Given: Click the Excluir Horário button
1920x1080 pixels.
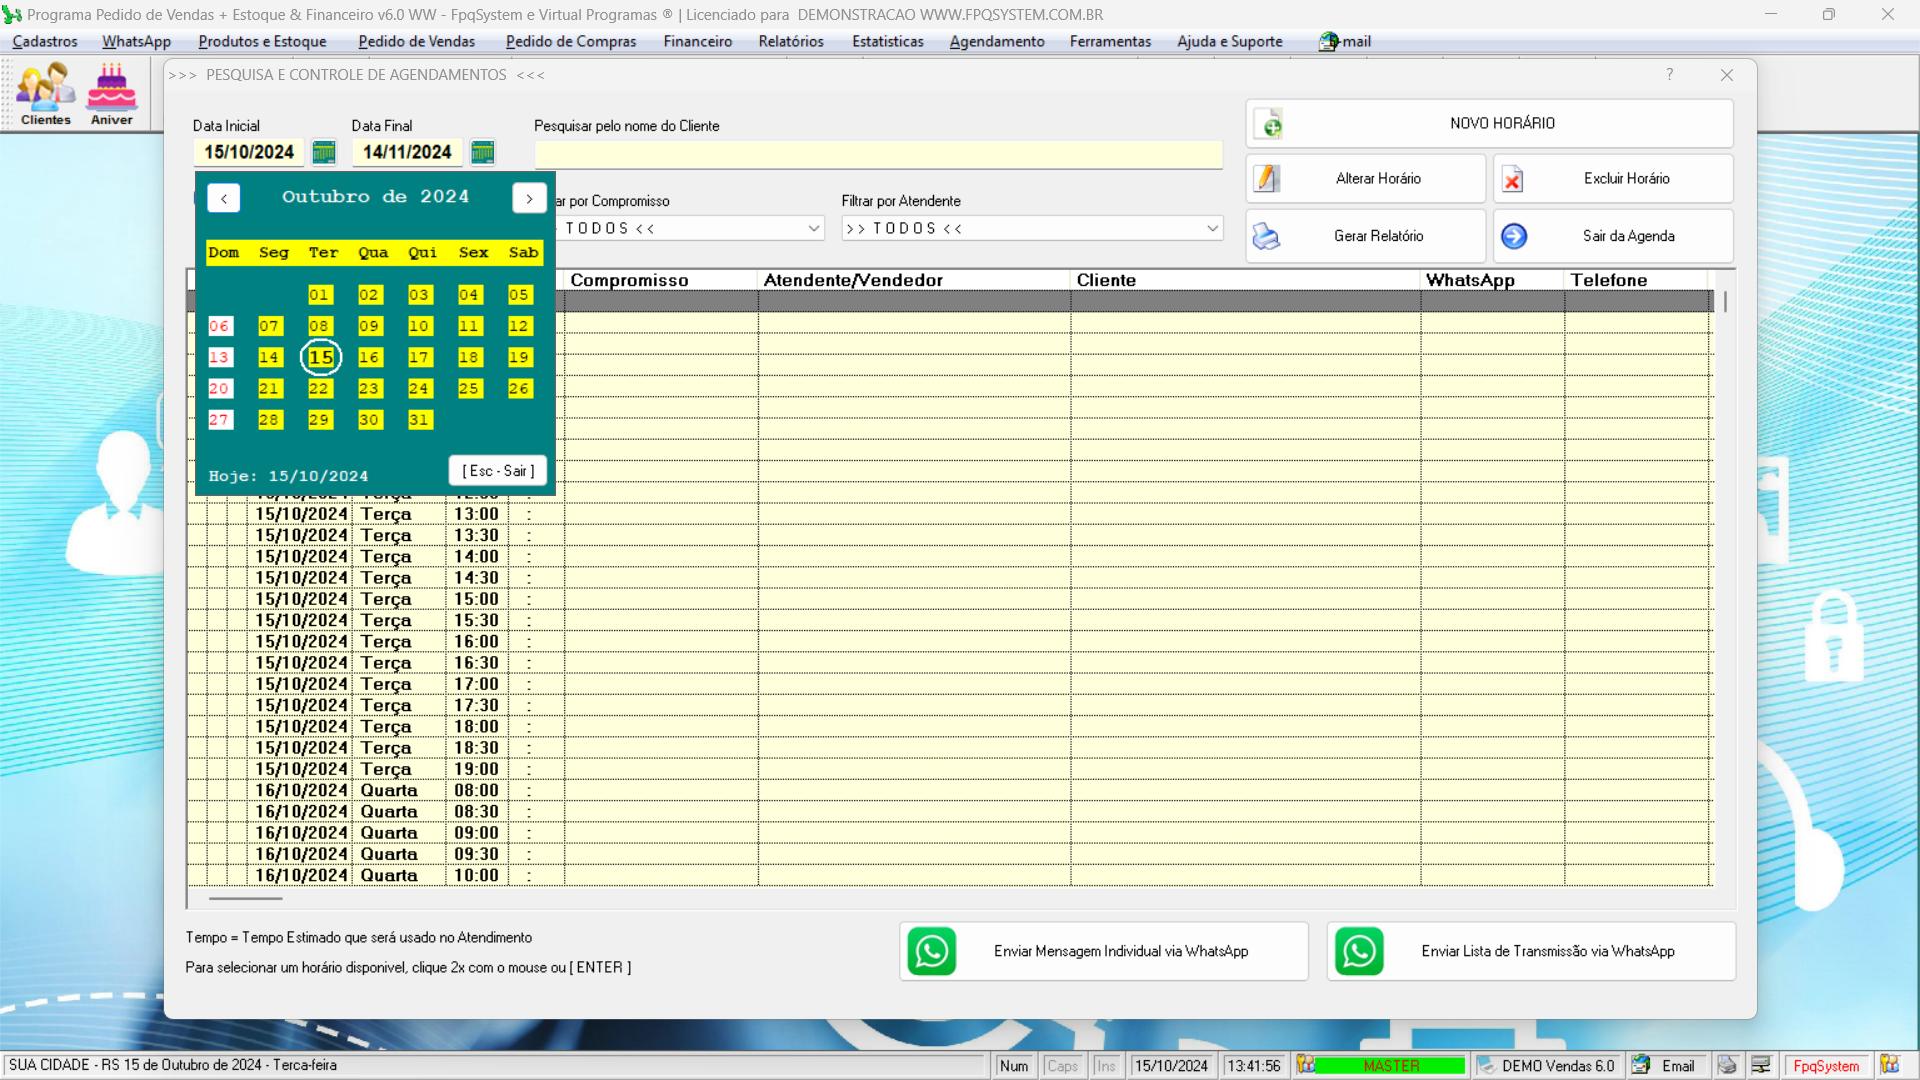Looking at the screenshot, I should click(1613, 178).
